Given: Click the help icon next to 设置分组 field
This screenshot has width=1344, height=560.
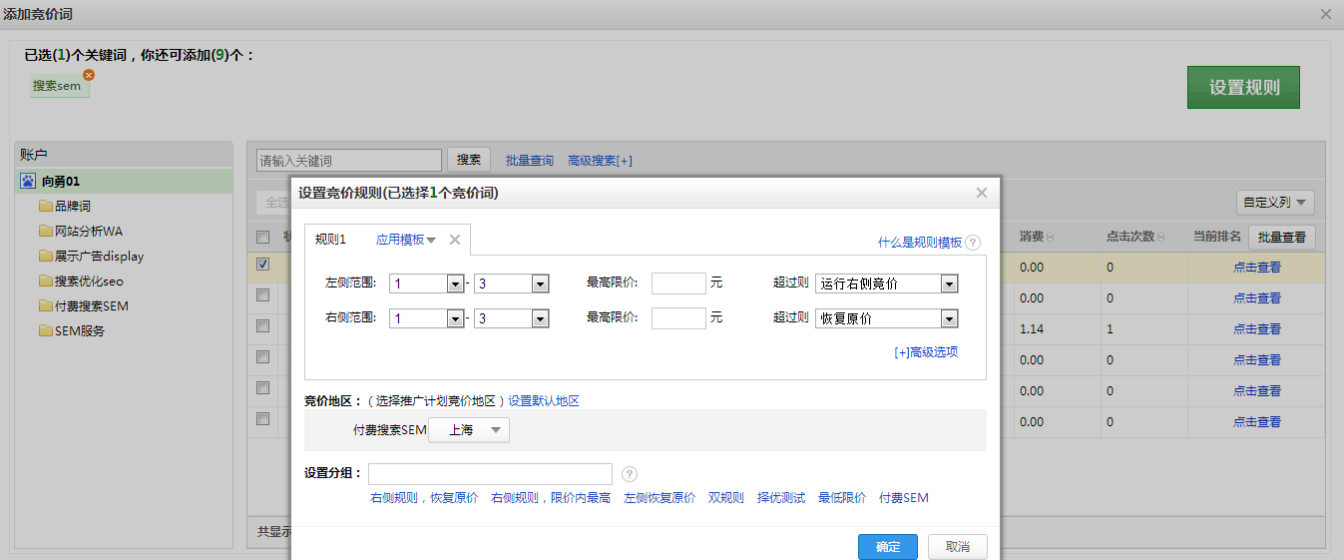Looking at the screenshot, I should tap(629, 474).
